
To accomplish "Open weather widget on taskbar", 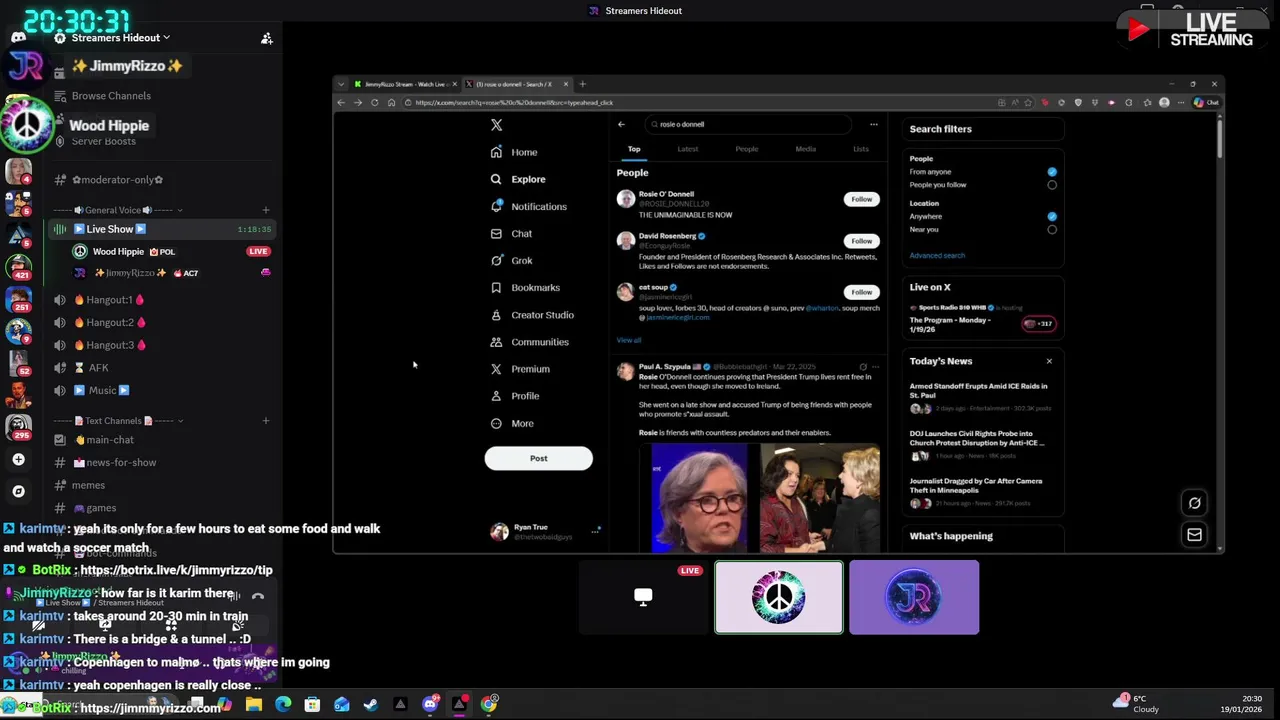I will click(x=1138, y=704).
